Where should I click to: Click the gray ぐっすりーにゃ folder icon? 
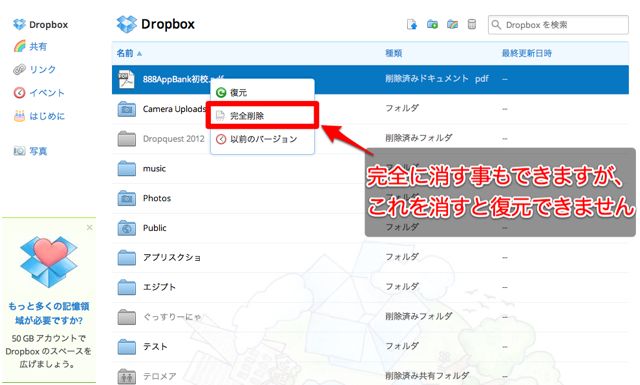(x=127, y=317)
